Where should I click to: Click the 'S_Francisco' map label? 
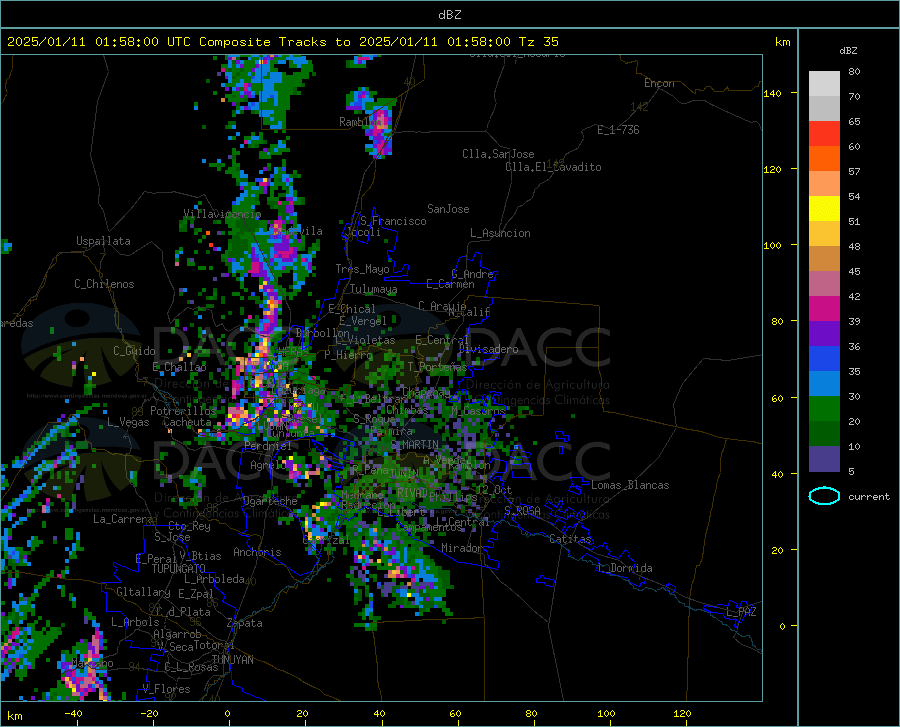tap(393, 221)
